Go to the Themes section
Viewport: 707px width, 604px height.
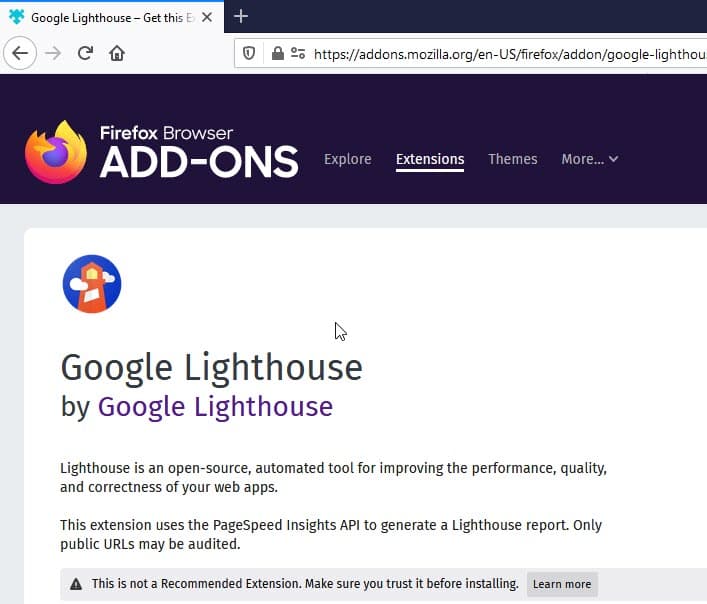513,159
